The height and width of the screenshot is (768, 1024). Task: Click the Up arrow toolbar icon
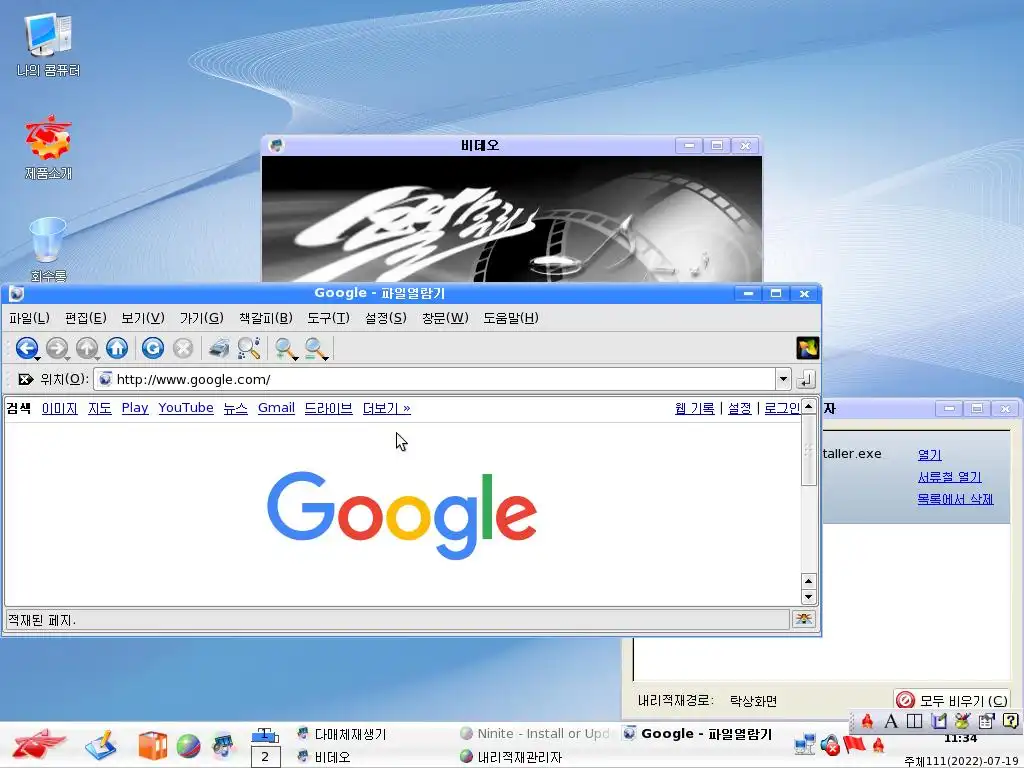point(87,348)
